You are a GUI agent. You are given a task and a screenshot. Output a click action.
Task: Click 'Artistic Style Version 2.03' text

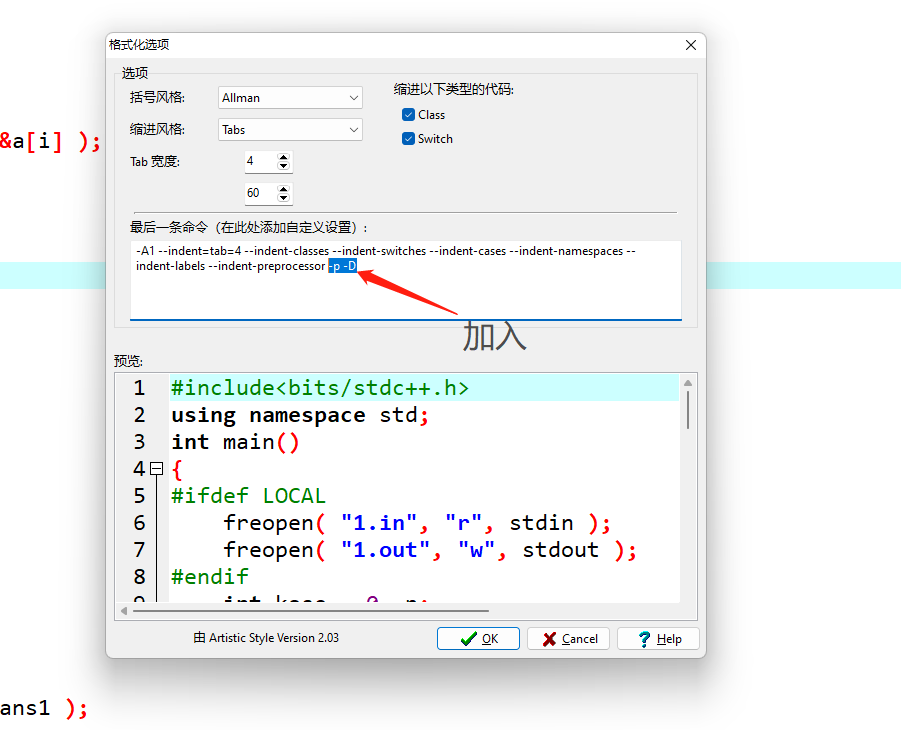[274, 638]
